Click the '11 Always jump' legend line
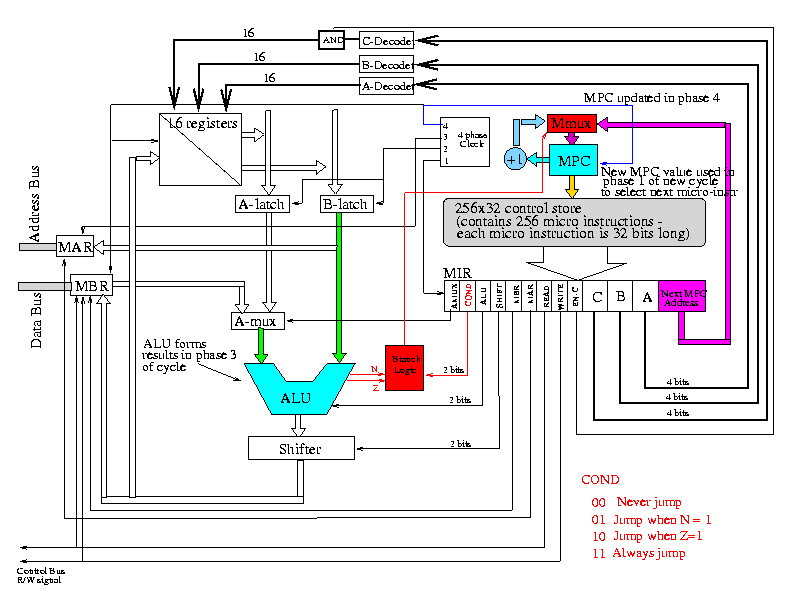The image size is (792, 612). 639,553
